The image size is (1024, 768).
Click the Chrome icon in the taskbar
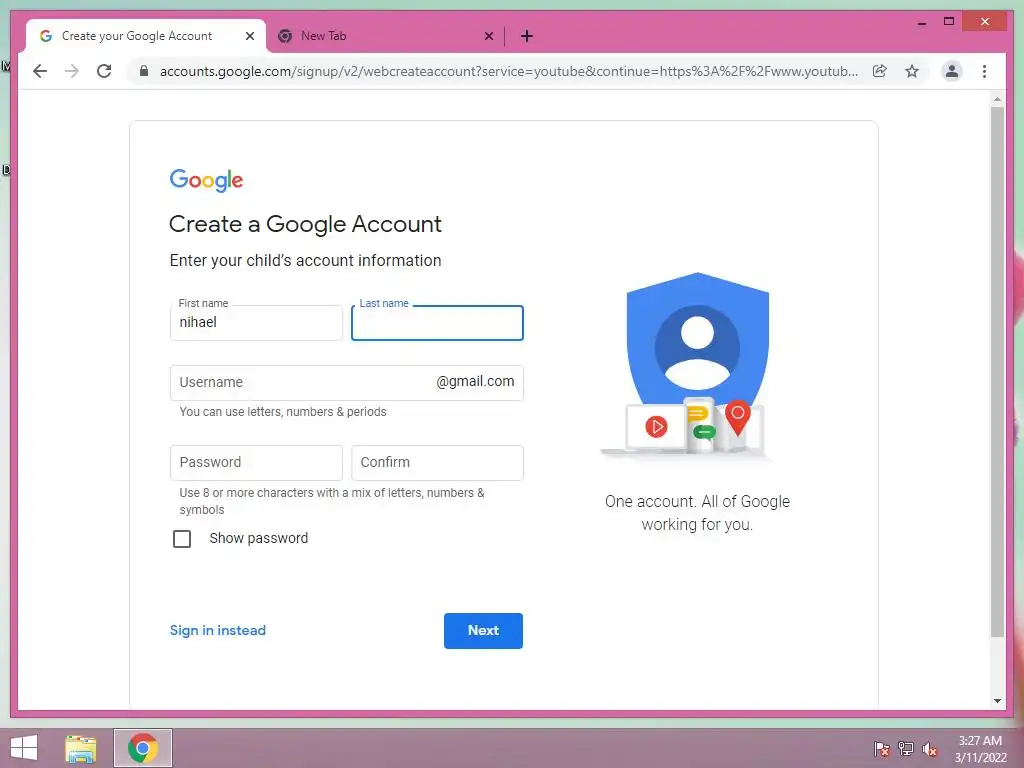tap(143, 748)
